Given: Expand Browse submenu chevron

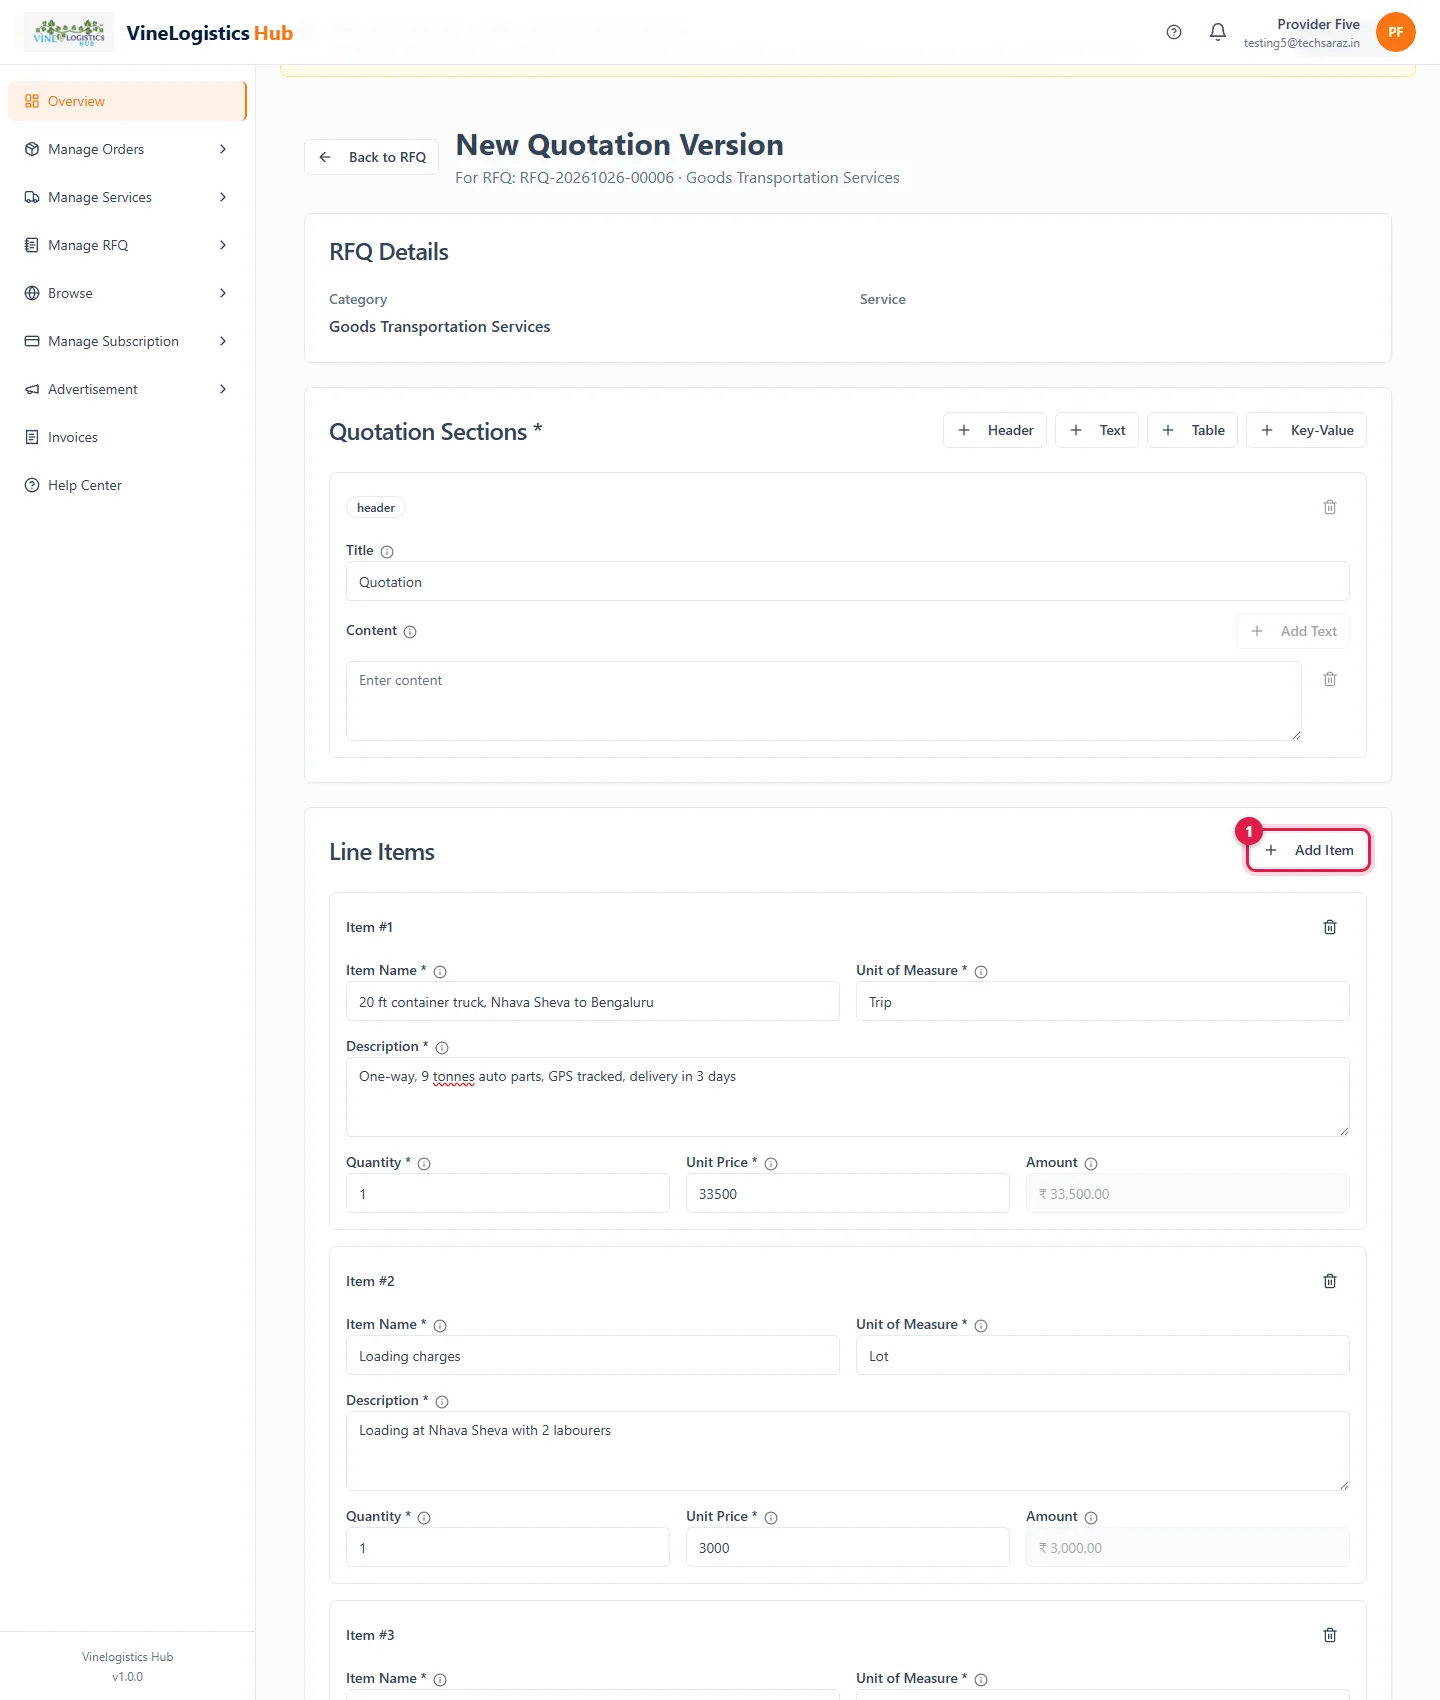Looking at the screenshot, I should click(223, 293).
